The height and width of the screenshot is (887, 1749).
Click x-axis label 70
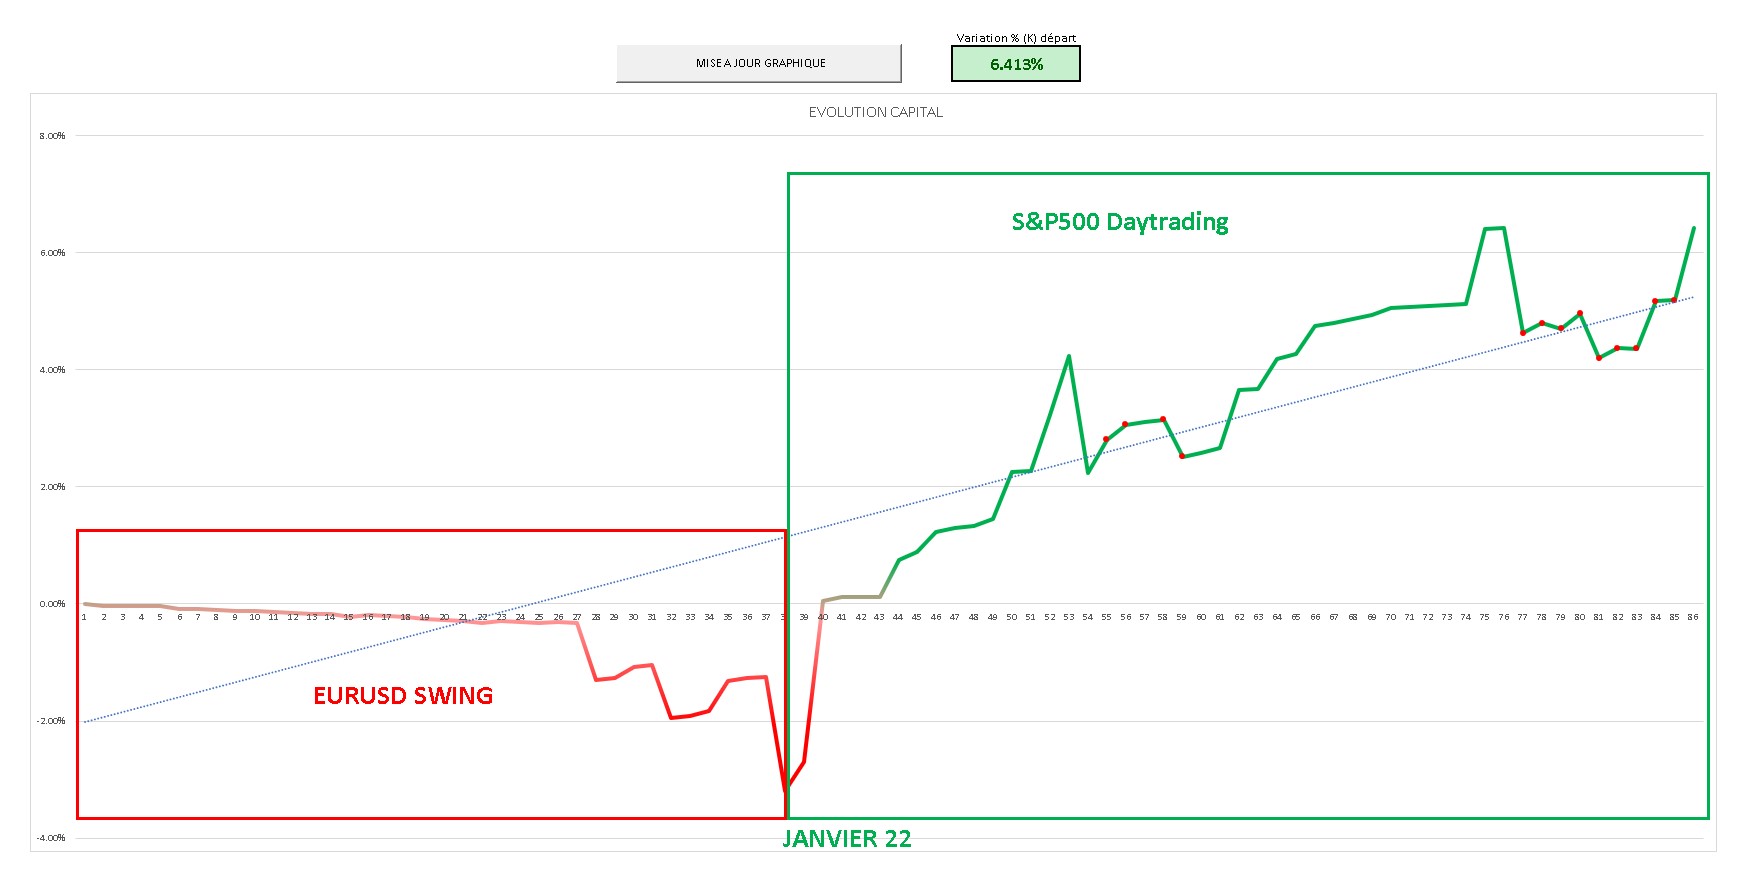1390,617
